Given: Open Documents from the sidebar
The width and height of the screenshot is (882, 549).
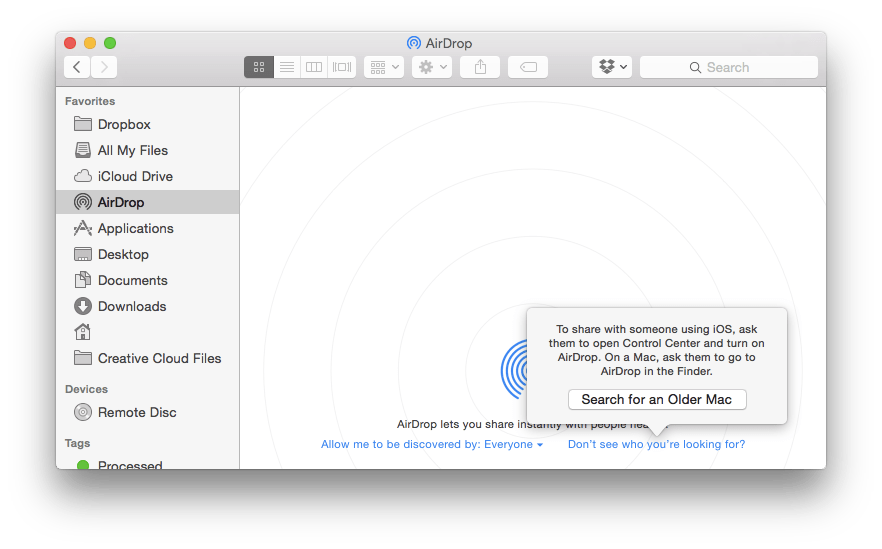Looking at the screenshot, I should [147, 280].
